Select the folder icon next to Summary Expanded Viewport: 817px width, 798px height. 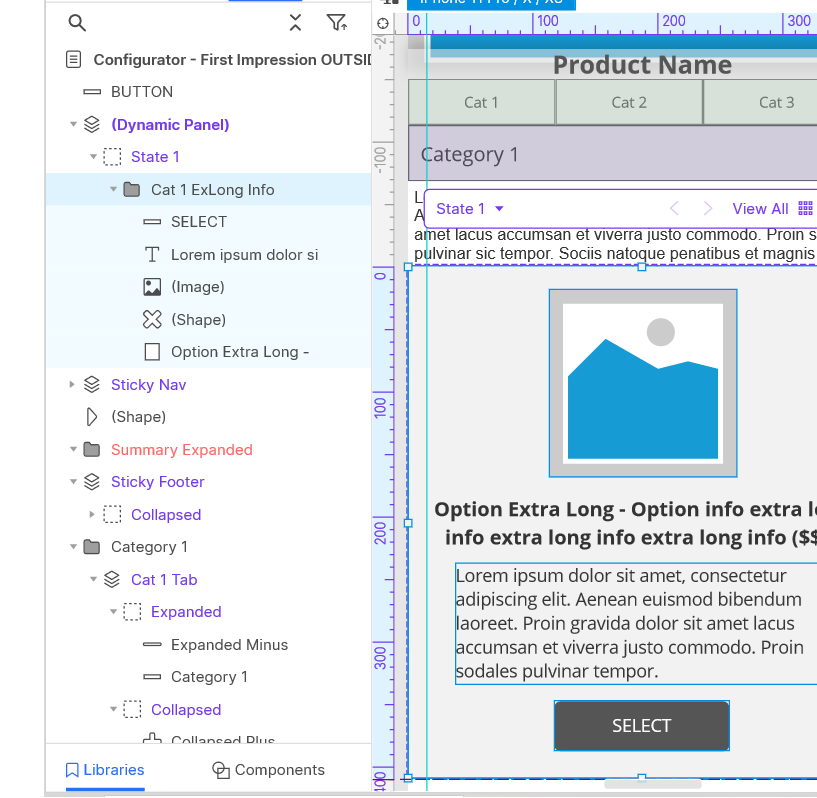tap(91, 449)
